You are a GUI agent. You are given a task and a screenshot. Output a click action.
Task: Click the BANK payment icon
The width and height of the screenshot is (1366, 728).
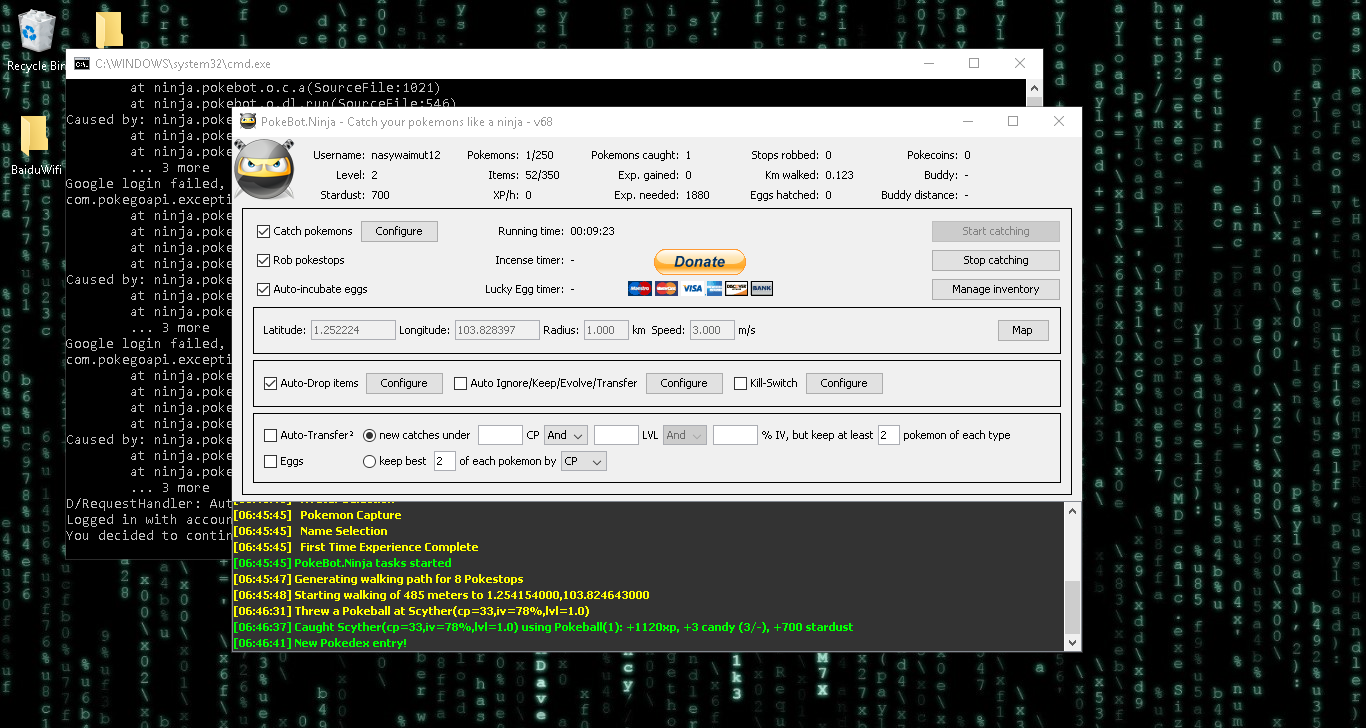(761, 289)
